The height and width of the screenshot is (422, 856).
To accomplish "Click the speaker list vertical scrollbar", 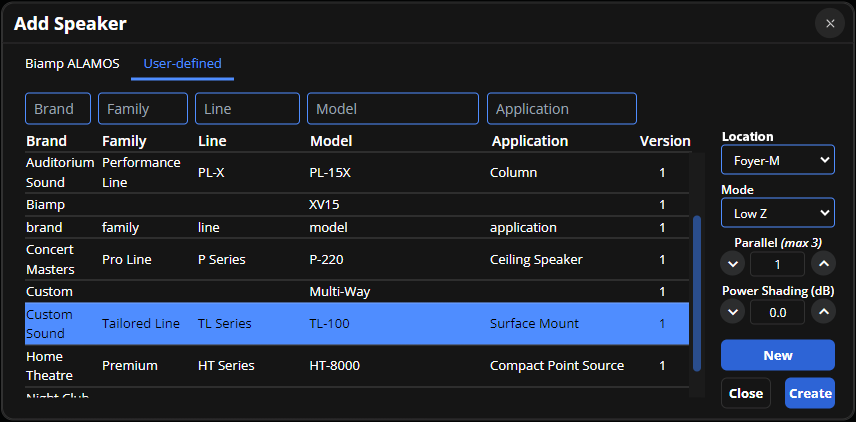I will point(697,290).
